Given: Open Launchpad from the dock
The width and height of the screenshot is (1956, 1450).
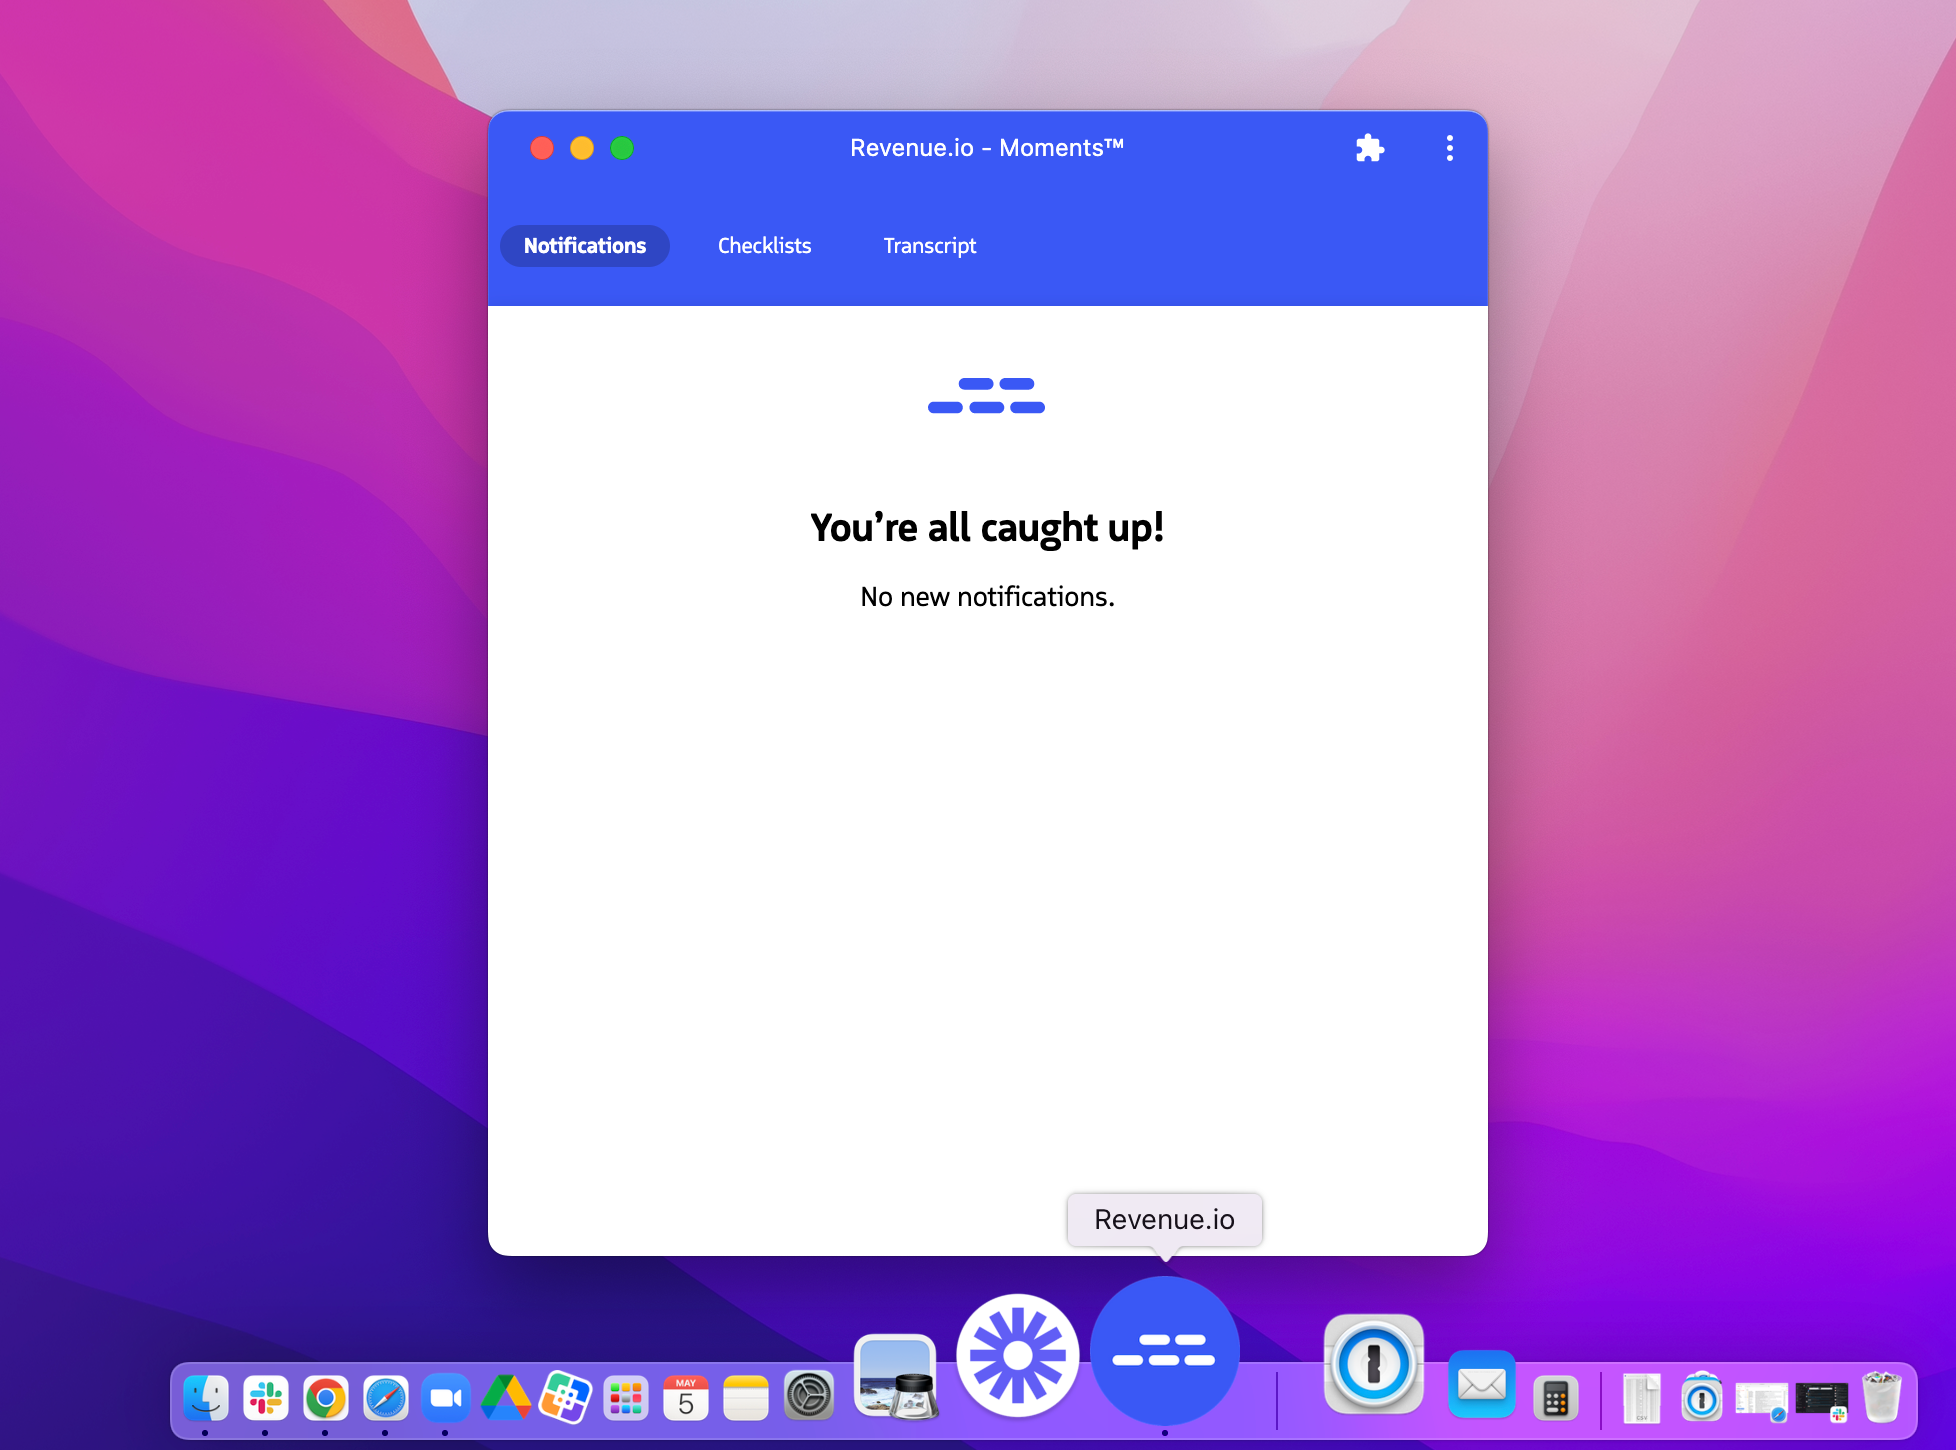Looking at the screenshot, I should [626, 1397].
